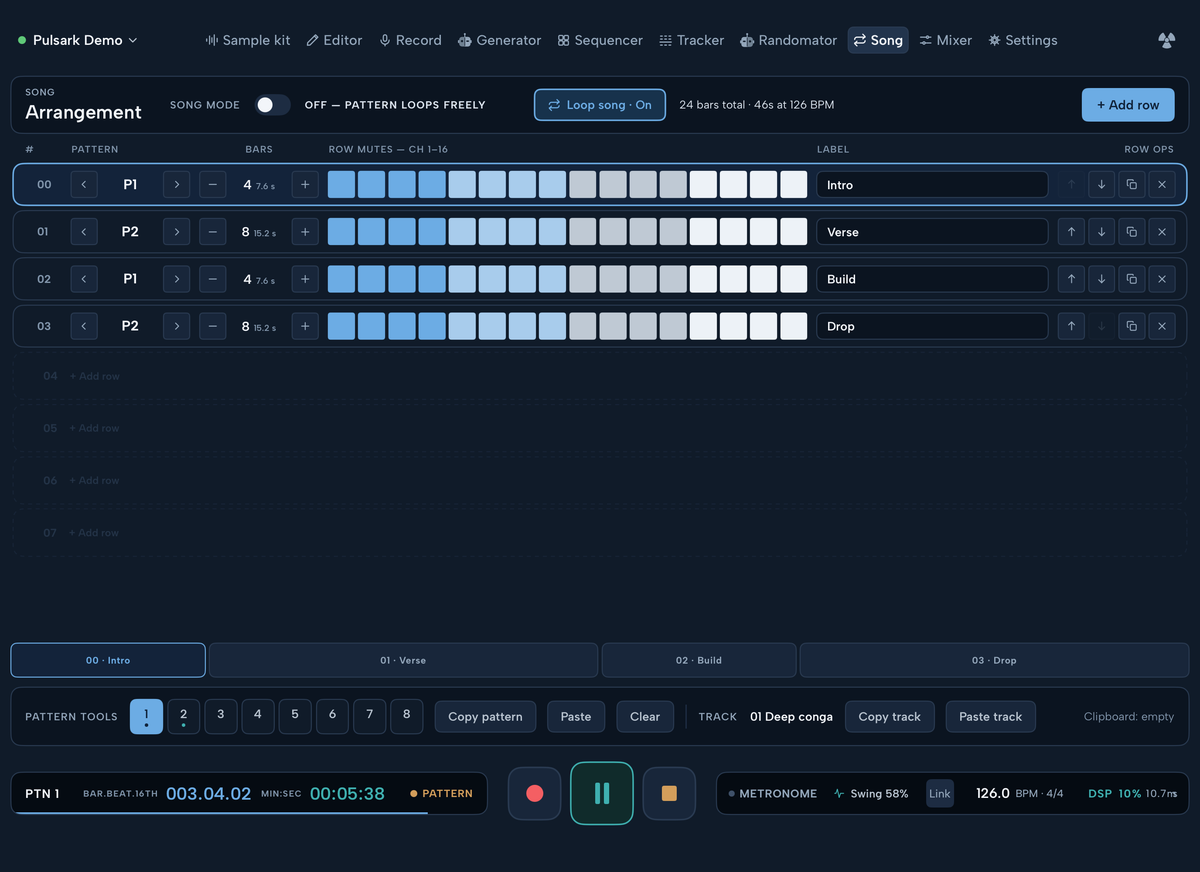This screenshot has height=872, width=1200.
Task: Increase bars for the Verse row
Action: (x=305, y=232)
